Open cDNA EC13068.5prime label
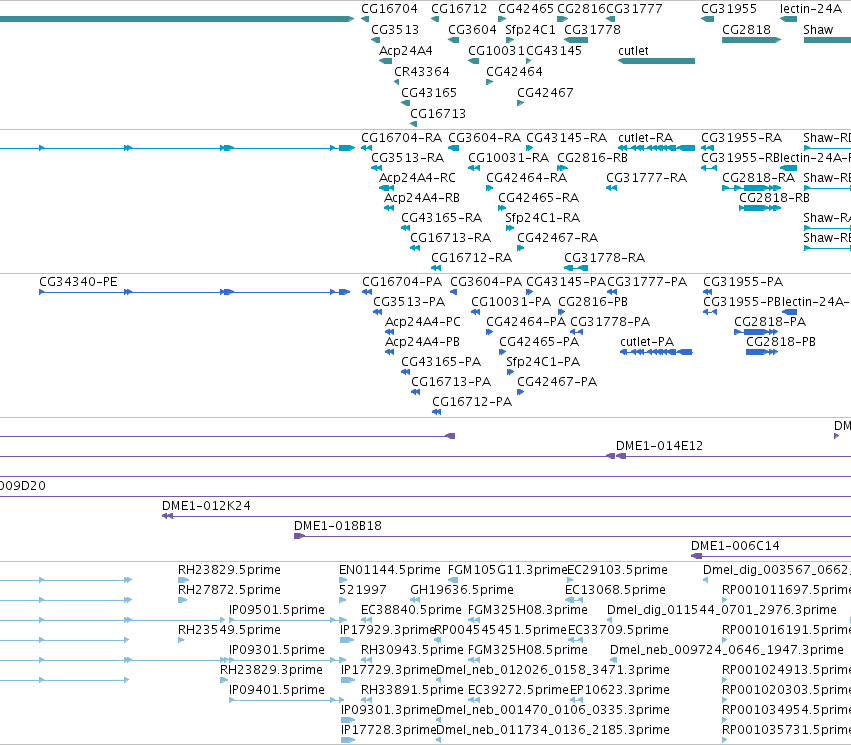Screen dimensions: 851x745 tap(615, 590)
